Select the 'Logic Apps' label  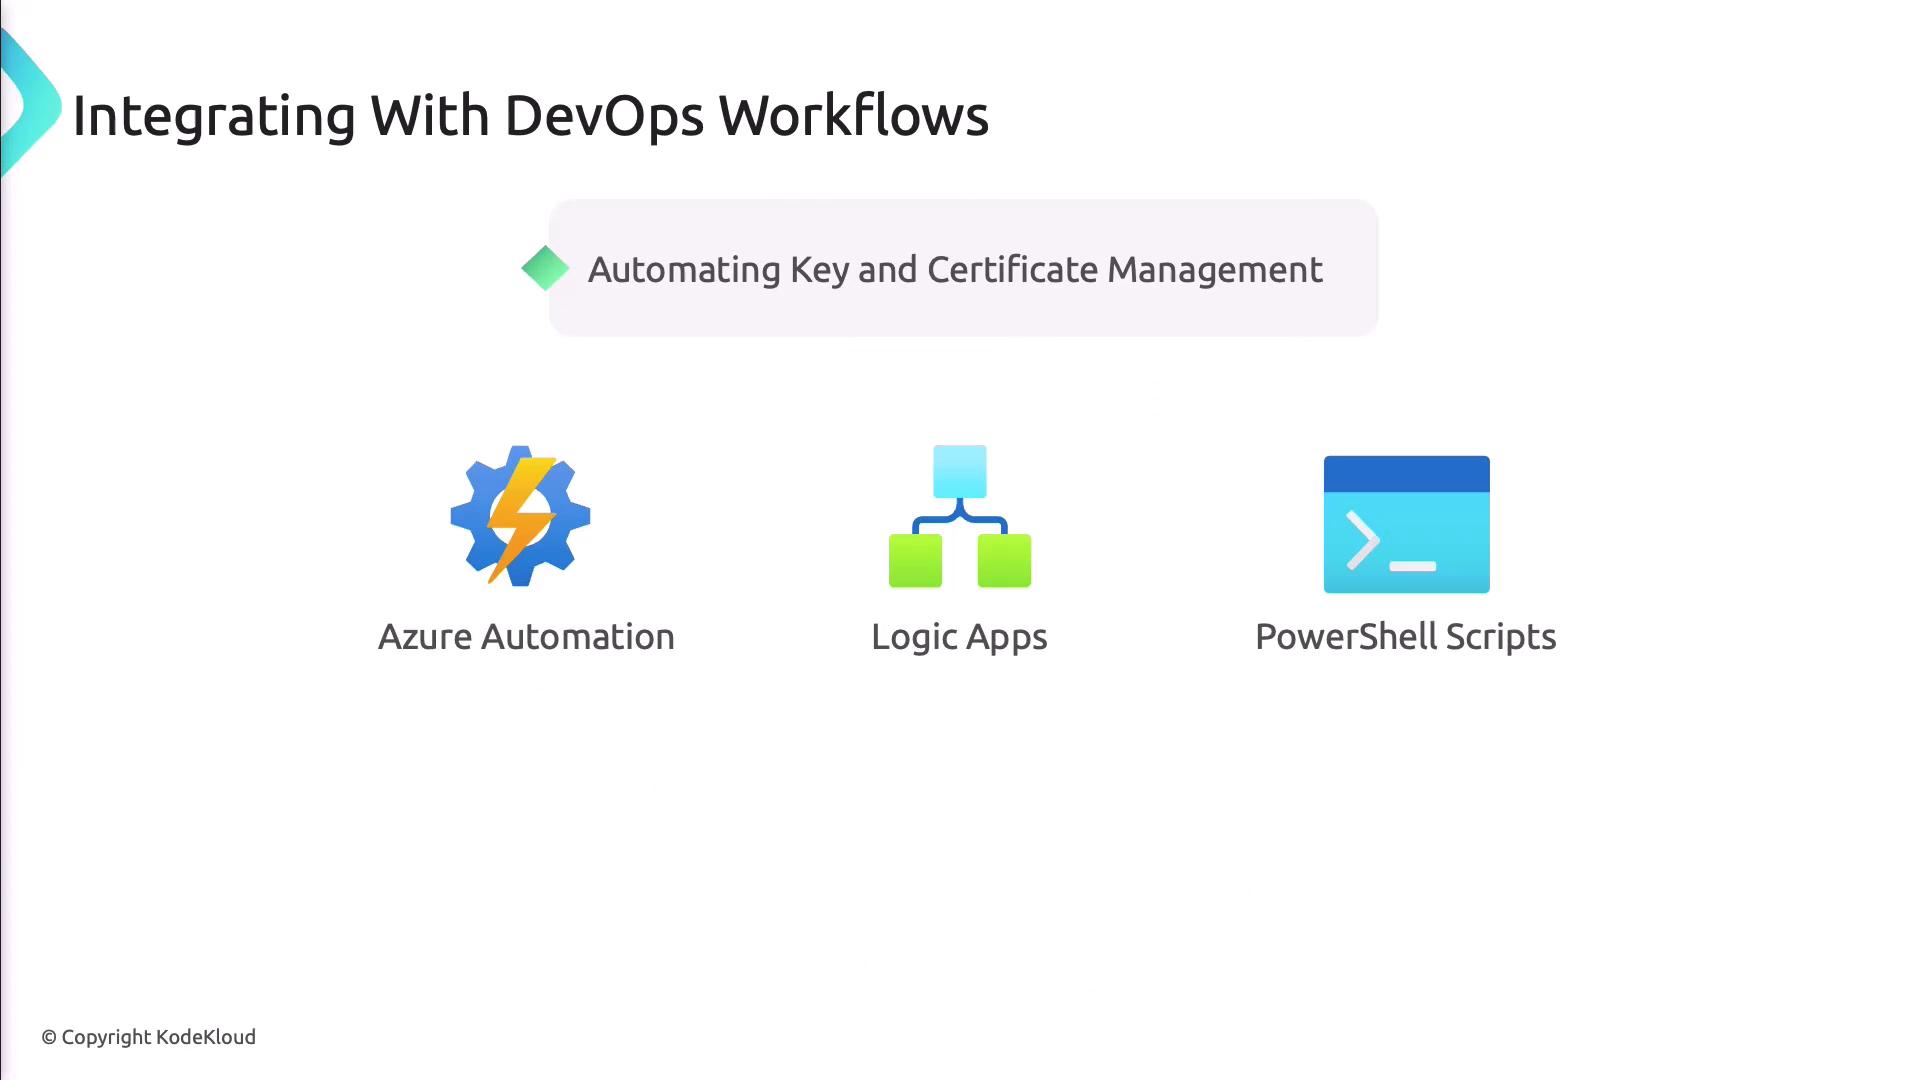click(959, 638)
